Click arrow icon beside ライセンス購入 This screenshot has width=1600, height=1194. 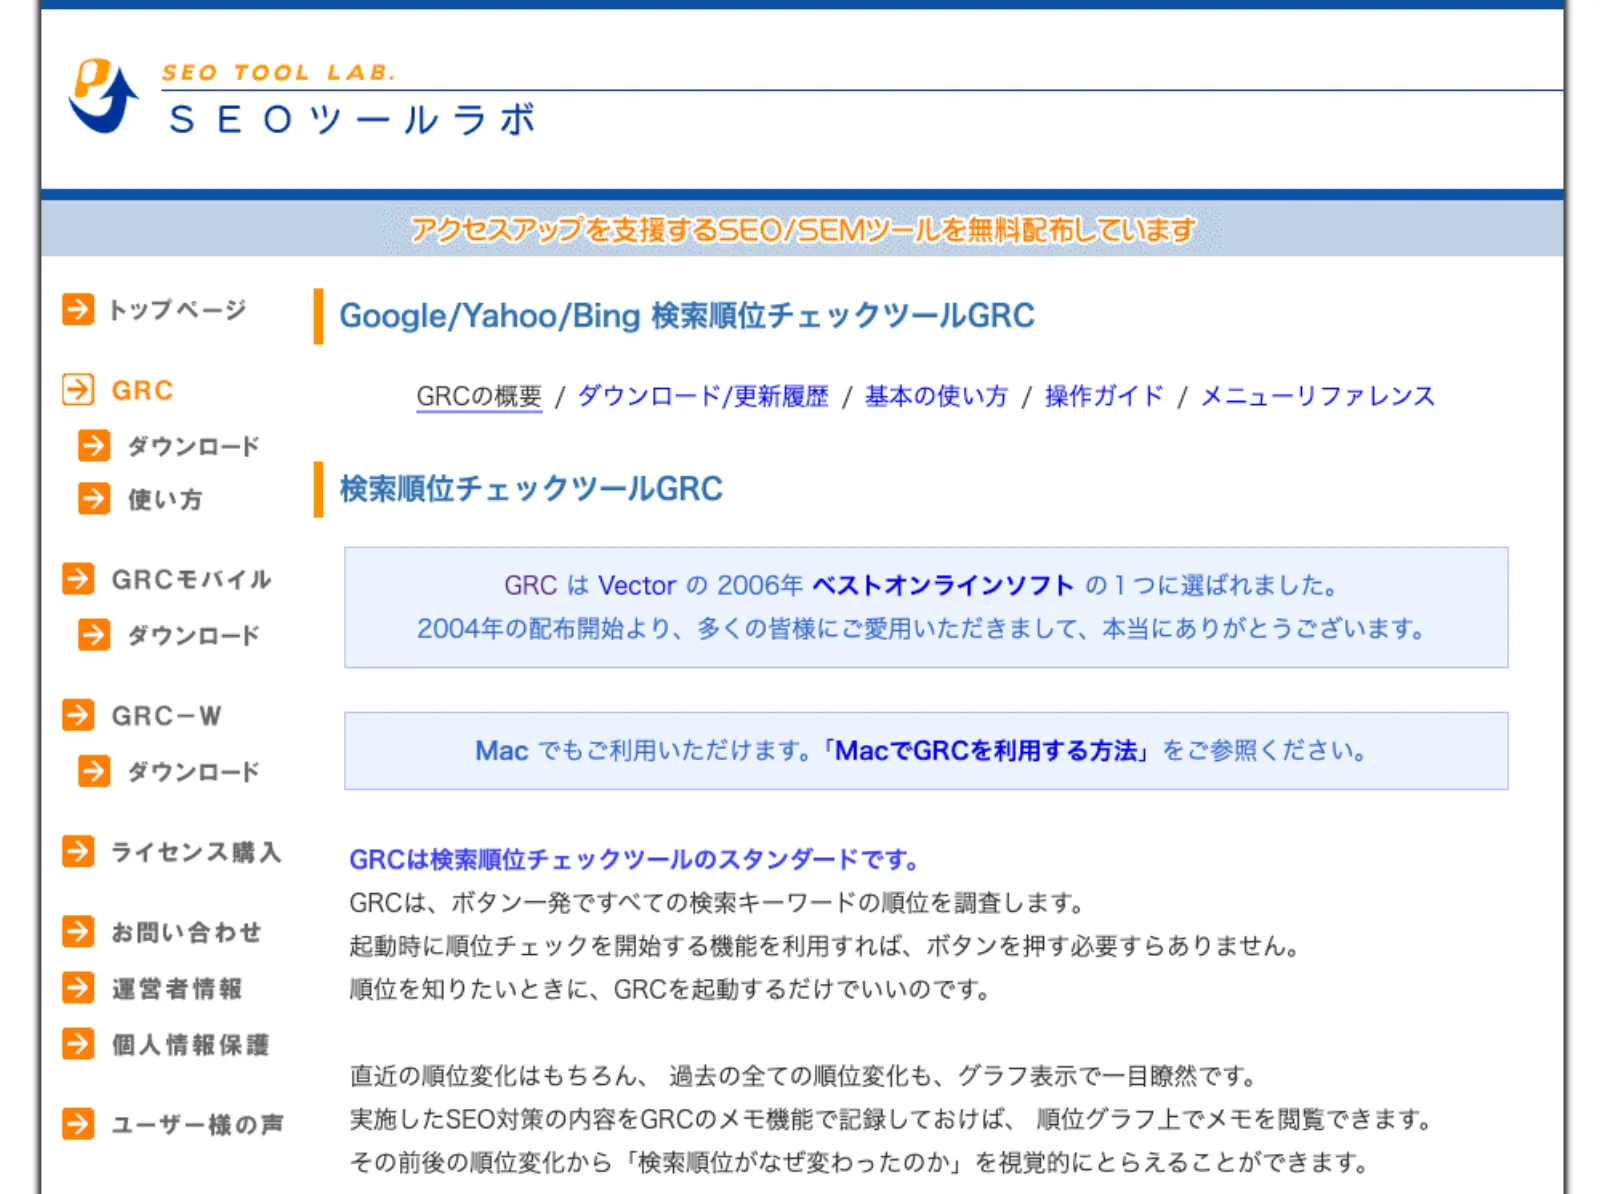point(78,851)
